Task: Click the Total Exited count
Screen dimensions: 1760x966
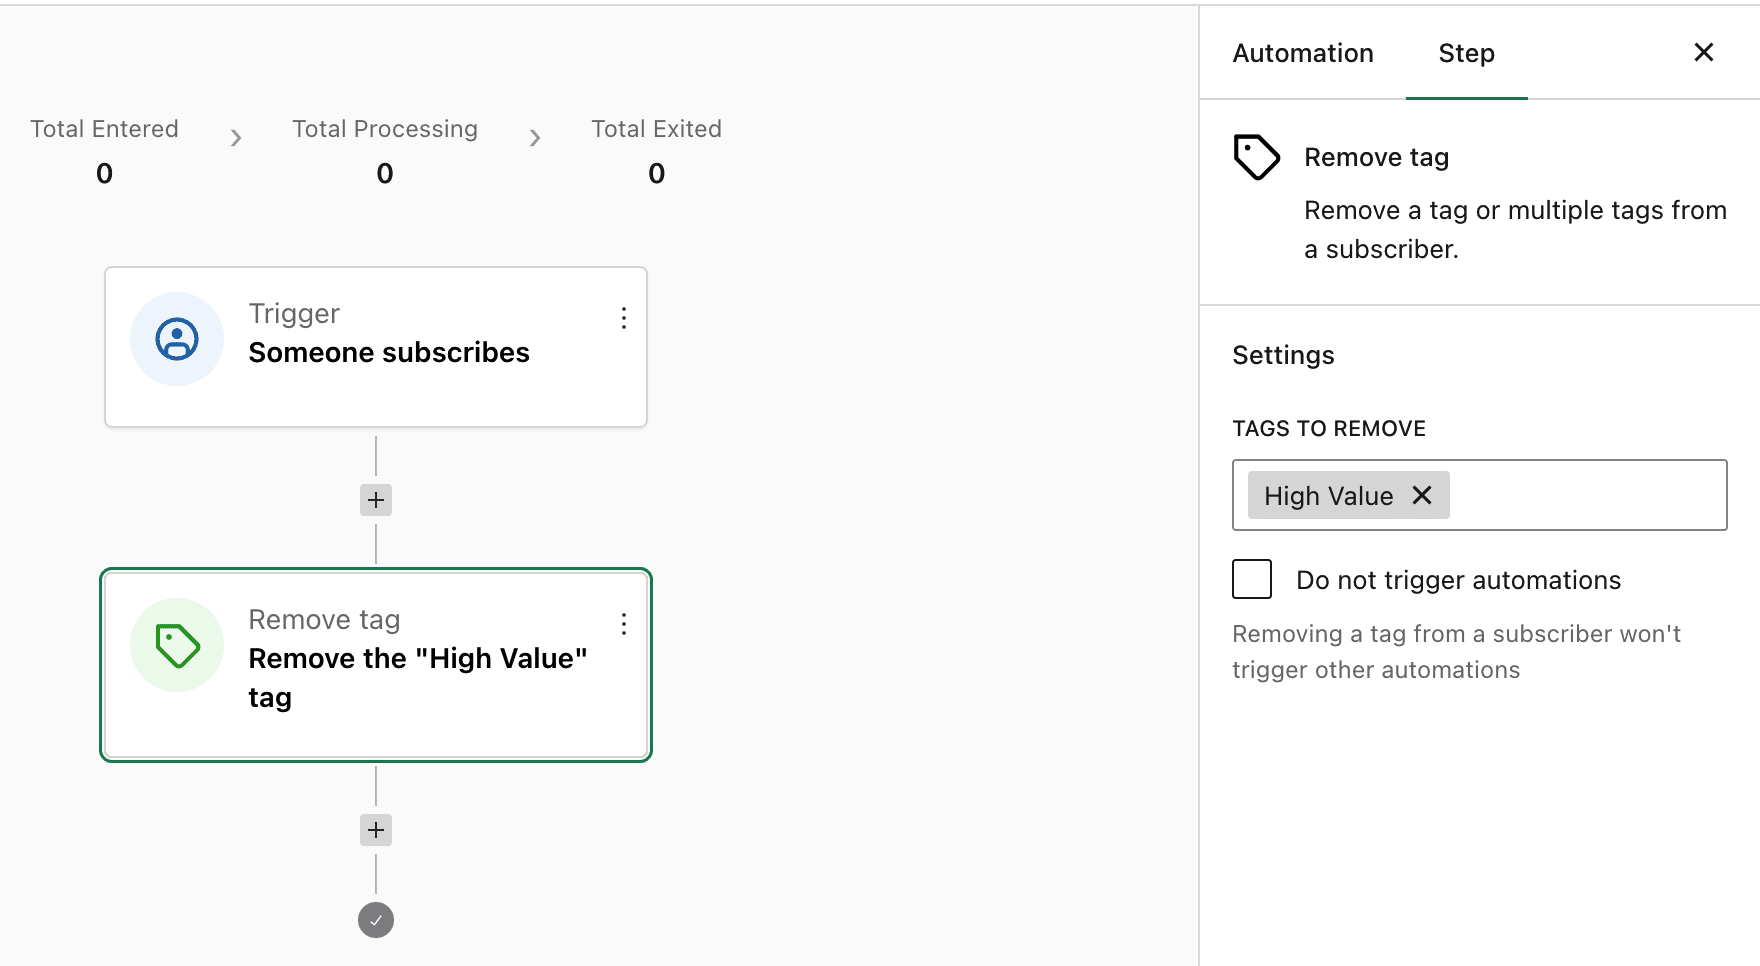Action: pyautogui.click(x=656, y=174)
